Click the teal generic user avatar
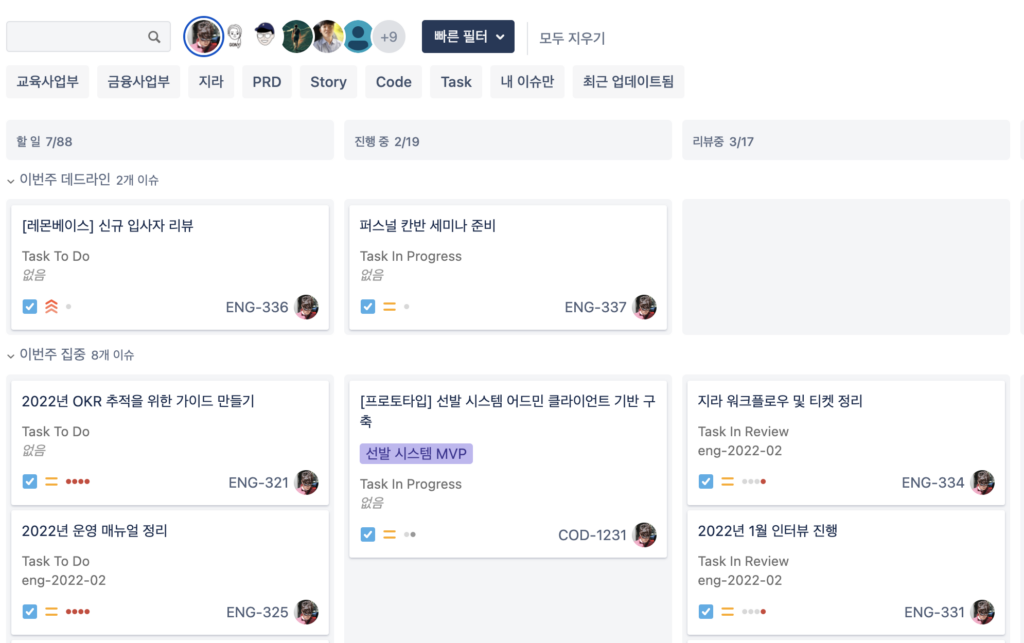This screenshot has width=1024, height=643. (x=358, y=37)
